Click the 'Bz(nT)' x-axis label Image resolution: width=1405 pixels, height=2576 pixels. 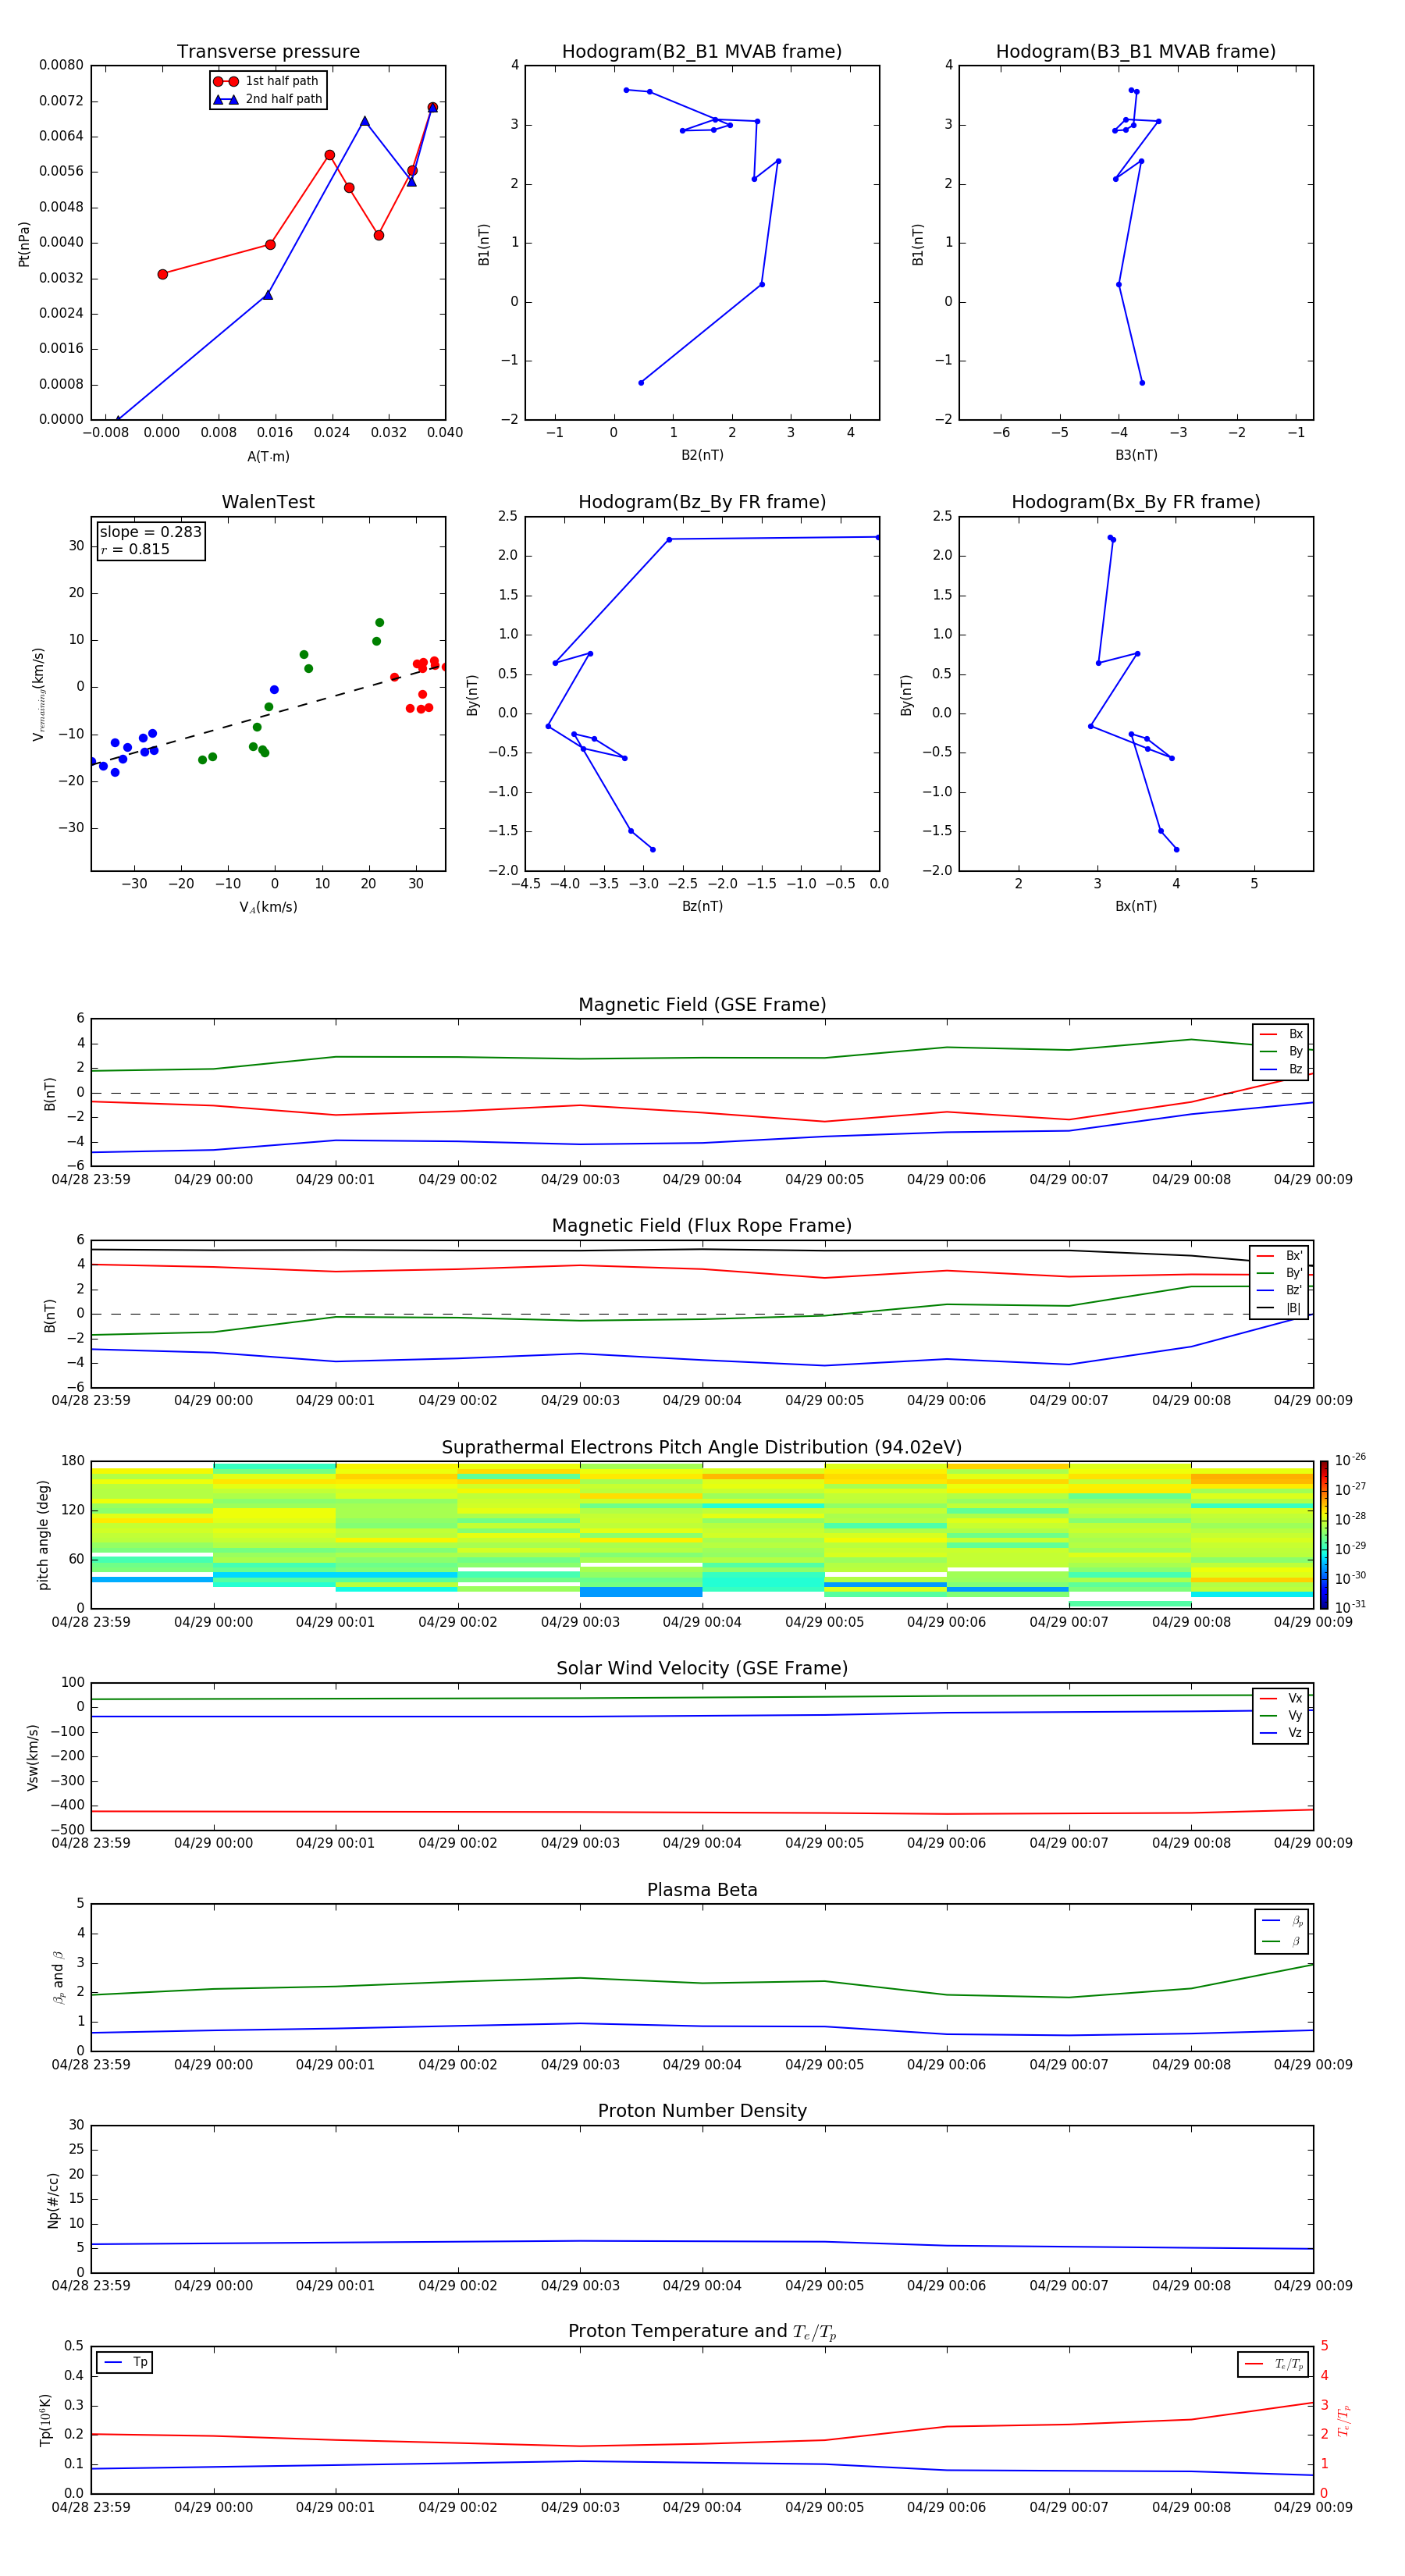[702, 906]
